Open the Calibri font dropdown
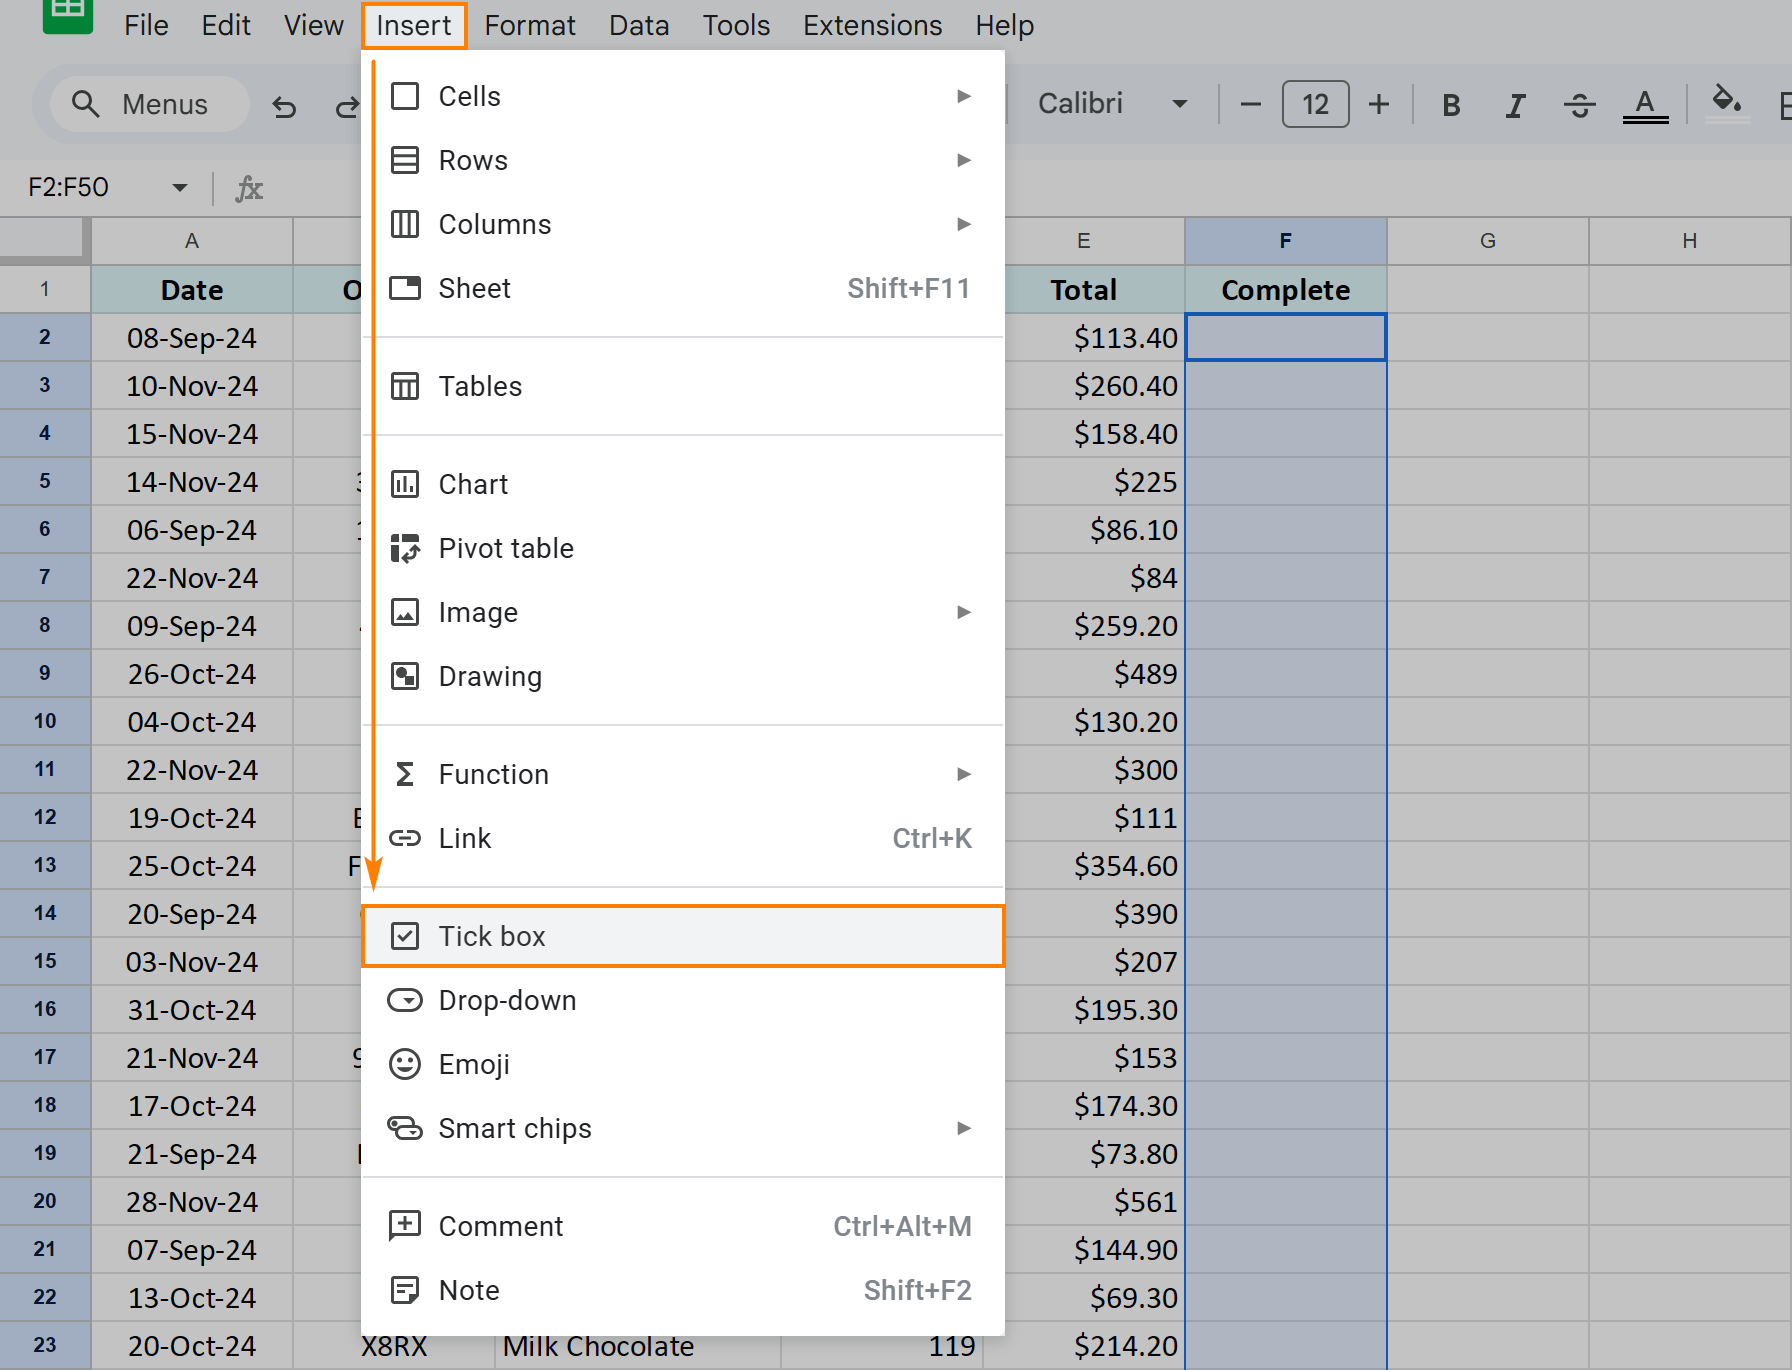This screenshot has width=1792, height=1370. pyautogui.click(x=1112, y=104)
